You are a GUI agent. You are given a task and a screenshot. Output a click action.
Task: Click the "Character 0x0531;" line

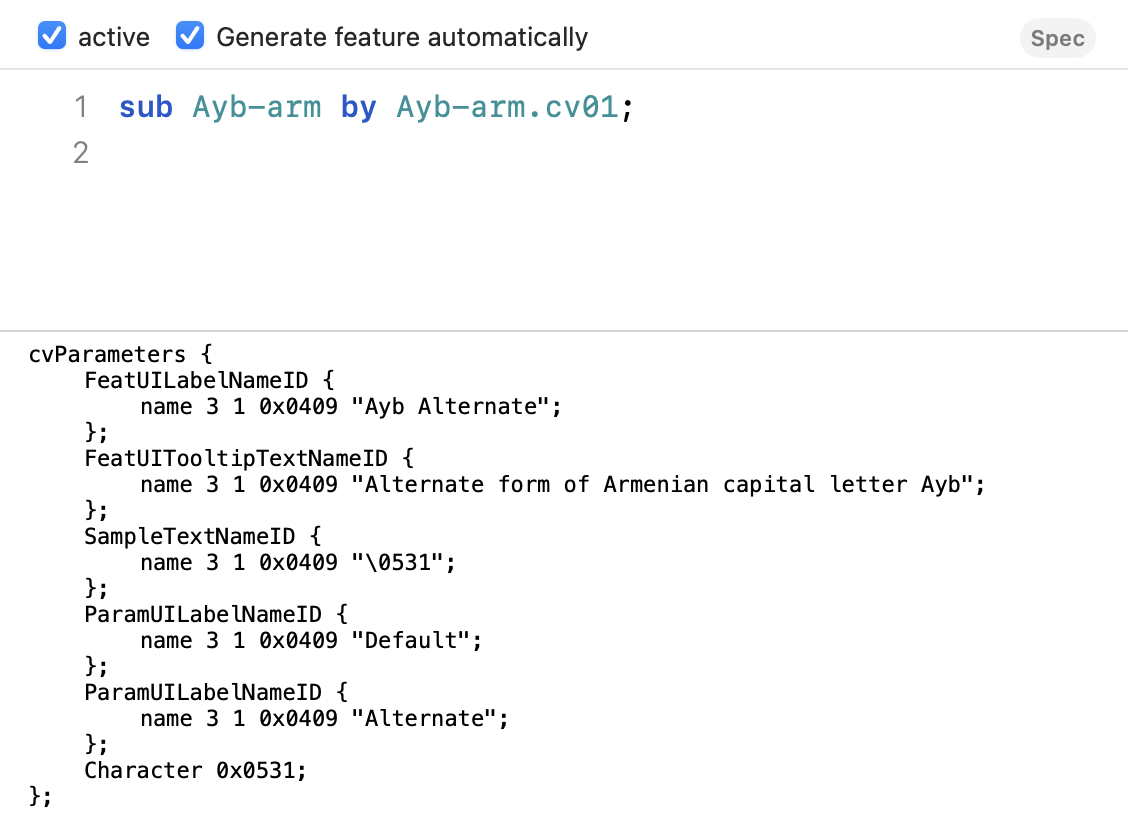tap(195, 770)
